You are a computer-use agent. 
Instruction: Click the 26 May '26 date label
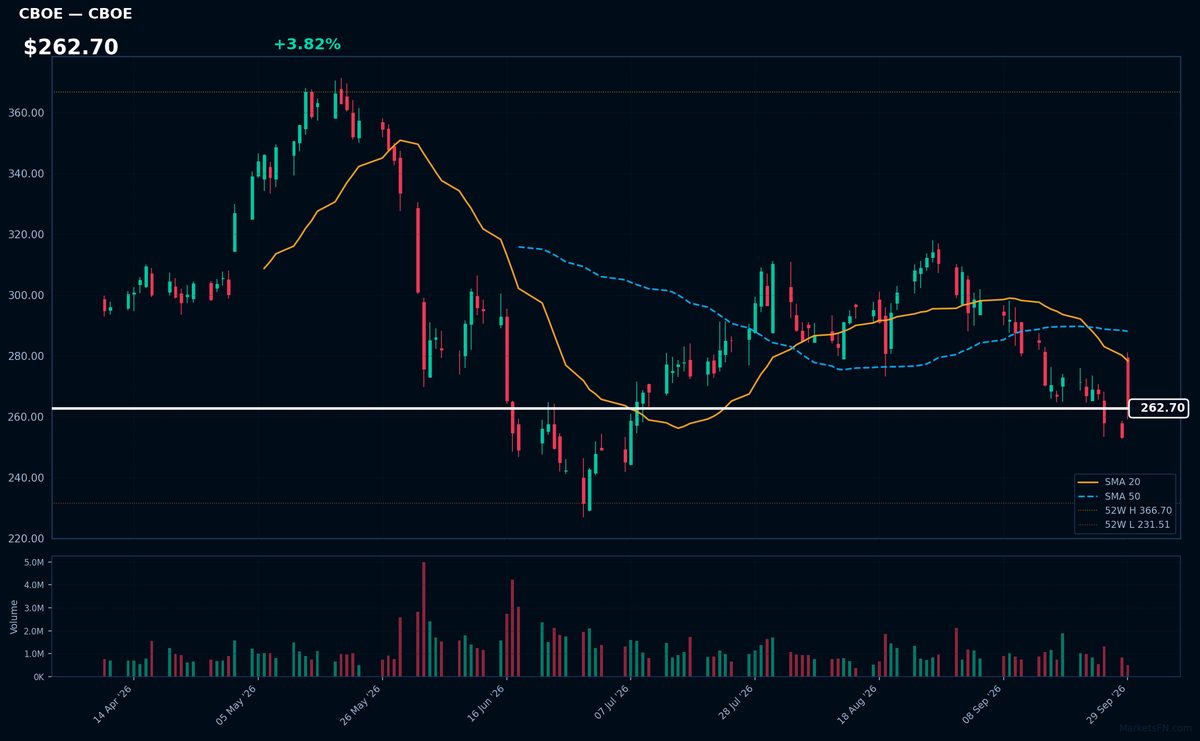[x=361, y=705]
